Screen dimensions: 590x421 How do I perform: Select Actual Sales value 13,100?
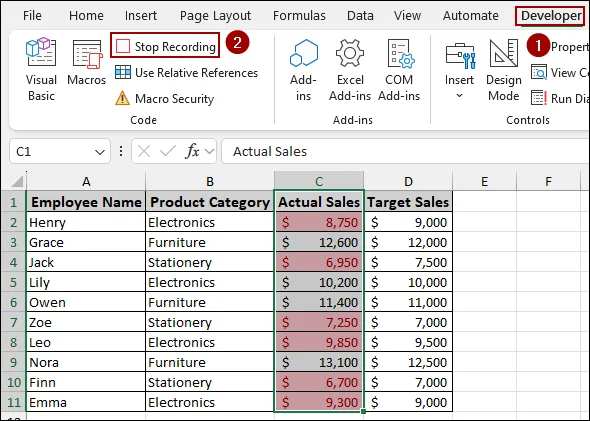[319, 362]
